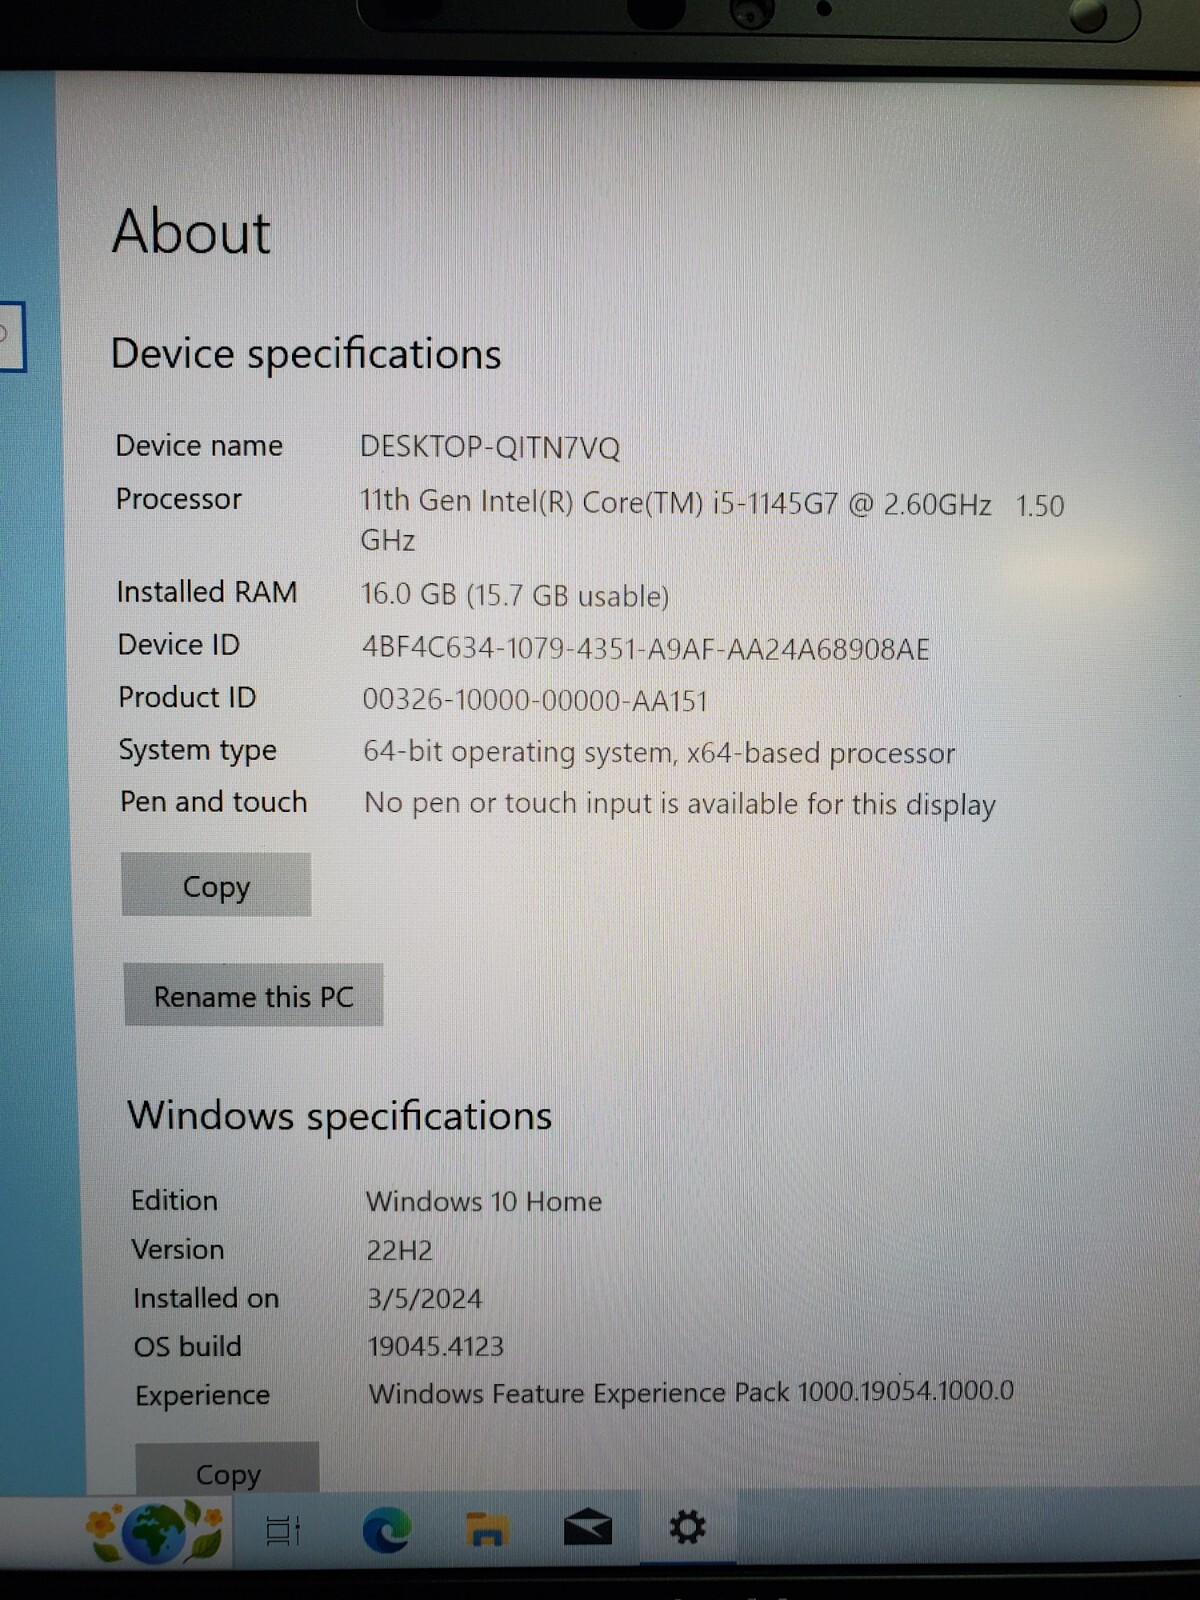Copy the device specifications
The image size is (1200, 1600).
[x=216, y=885]
